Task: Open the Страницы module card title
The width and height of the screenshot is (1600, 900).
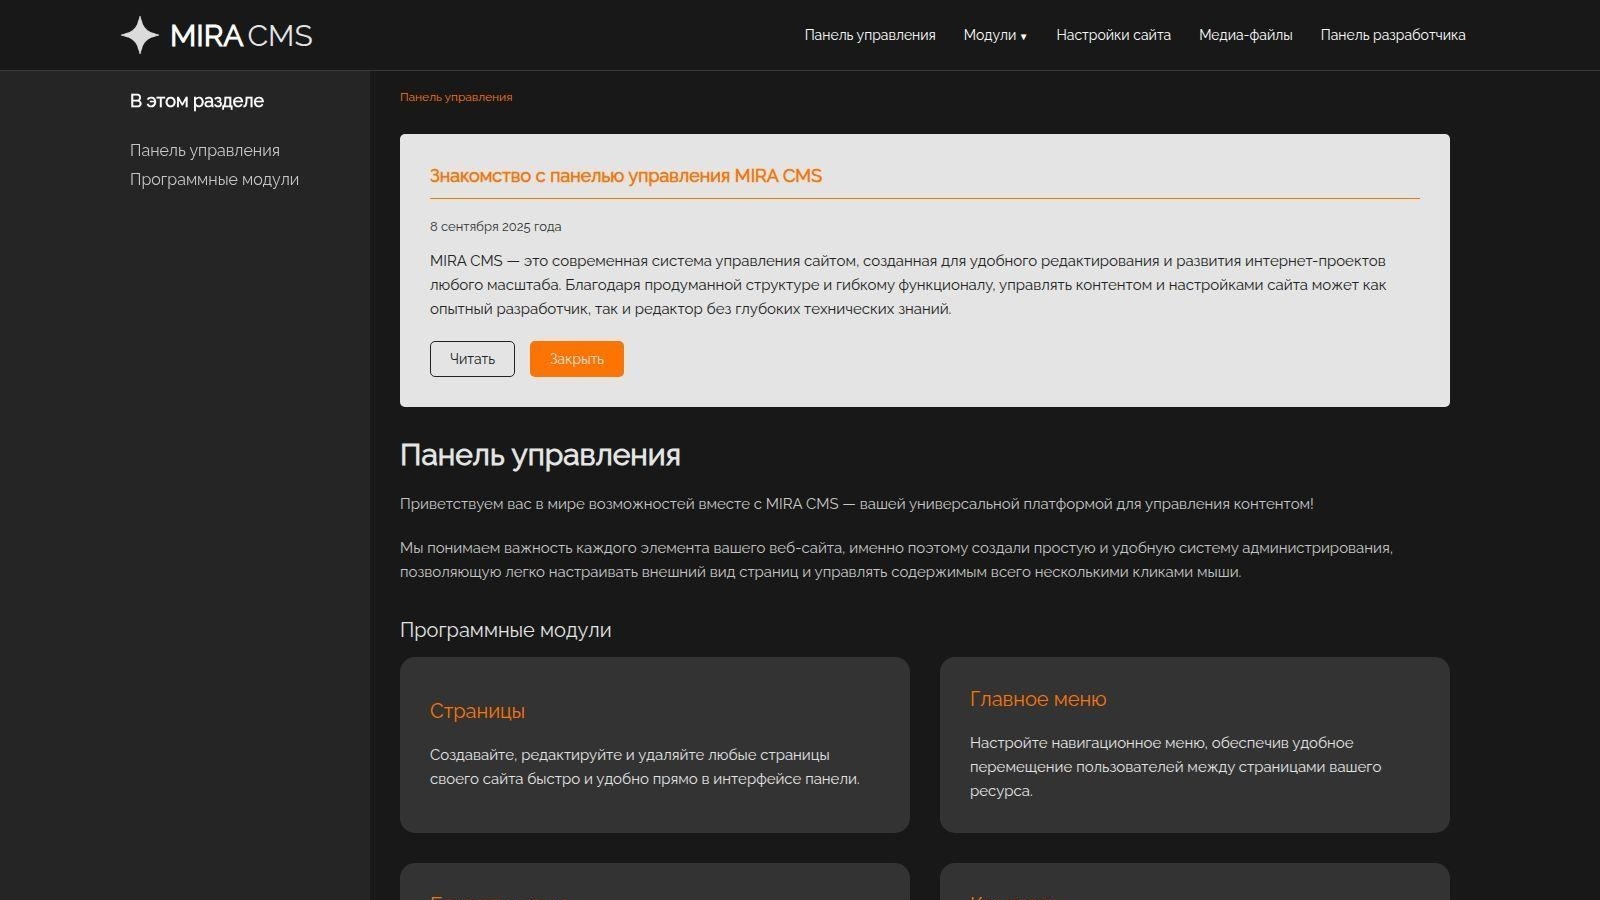Action: point(477,711)
